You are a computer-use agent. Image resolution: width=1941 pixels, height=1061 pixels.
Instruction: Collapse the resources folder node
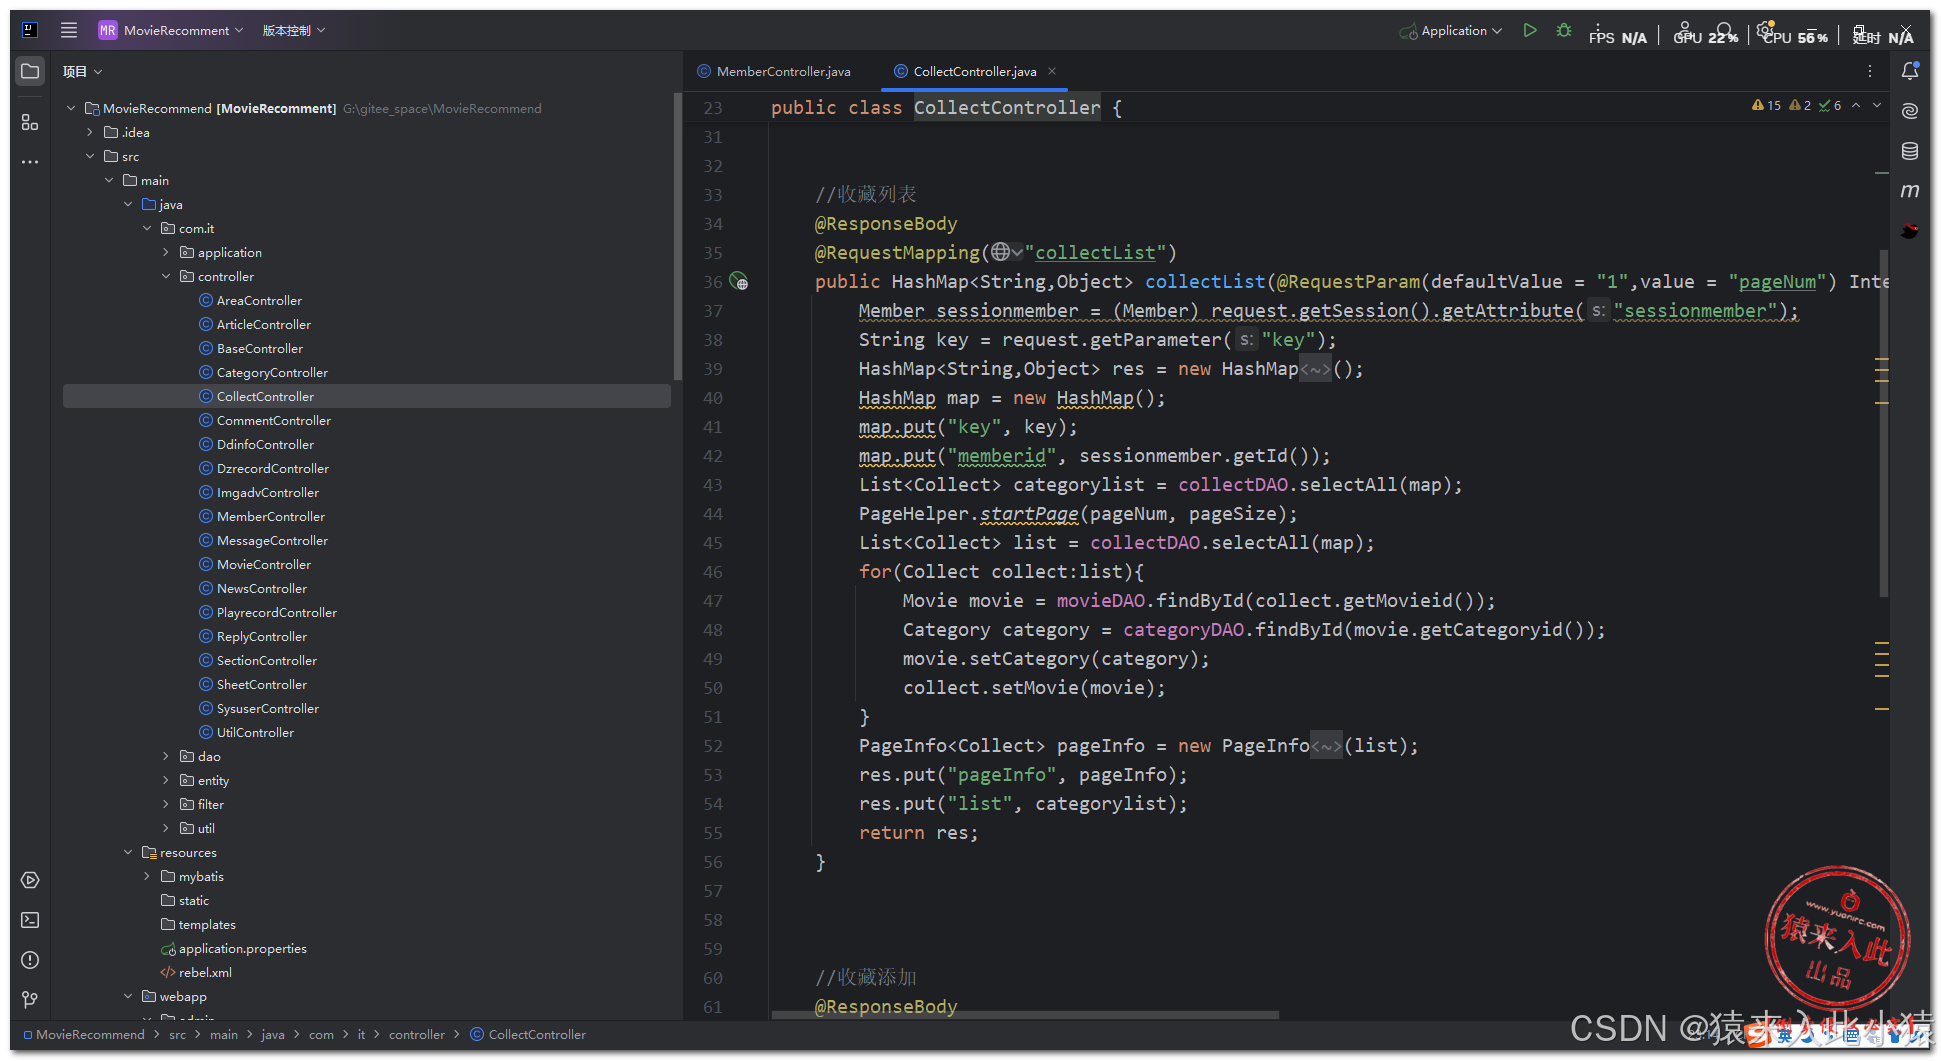(x=128, y=852)
